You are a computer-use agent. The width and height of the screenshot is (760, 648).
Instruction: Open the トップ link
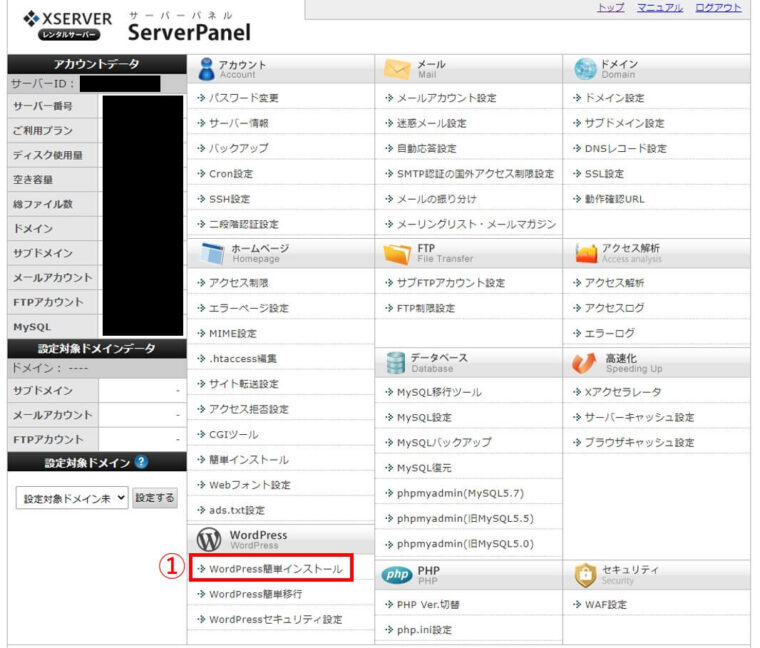611,8
